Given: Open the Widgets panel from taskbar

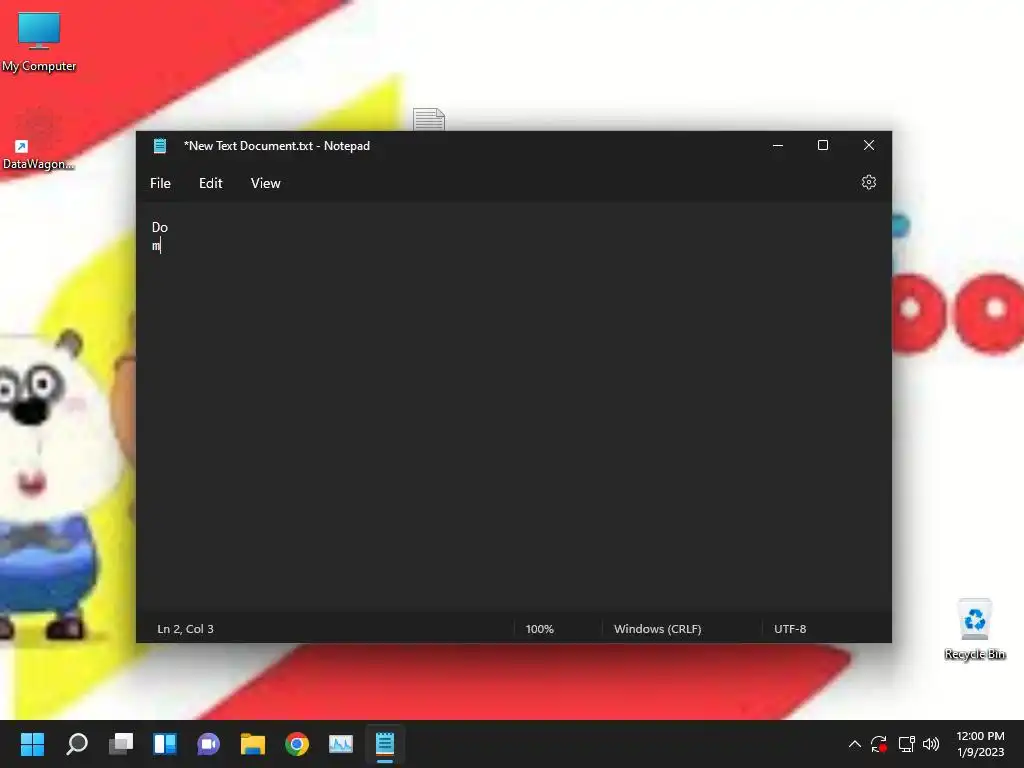Looking at the screenshot, I should coord(165,744).
